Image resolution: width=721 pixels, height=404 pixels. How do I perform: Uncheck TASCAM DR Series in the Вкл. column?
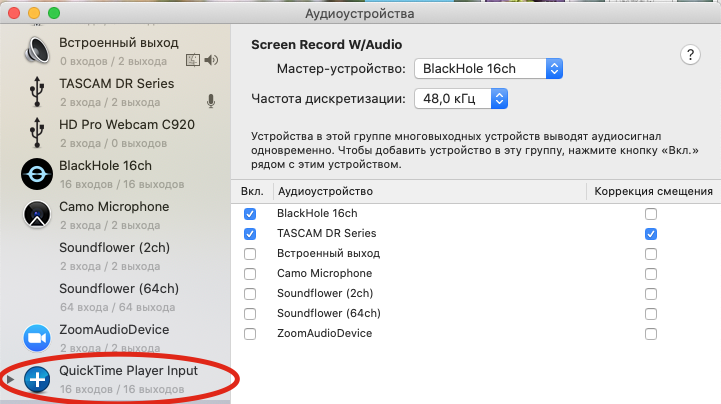(x=250, y=234)
